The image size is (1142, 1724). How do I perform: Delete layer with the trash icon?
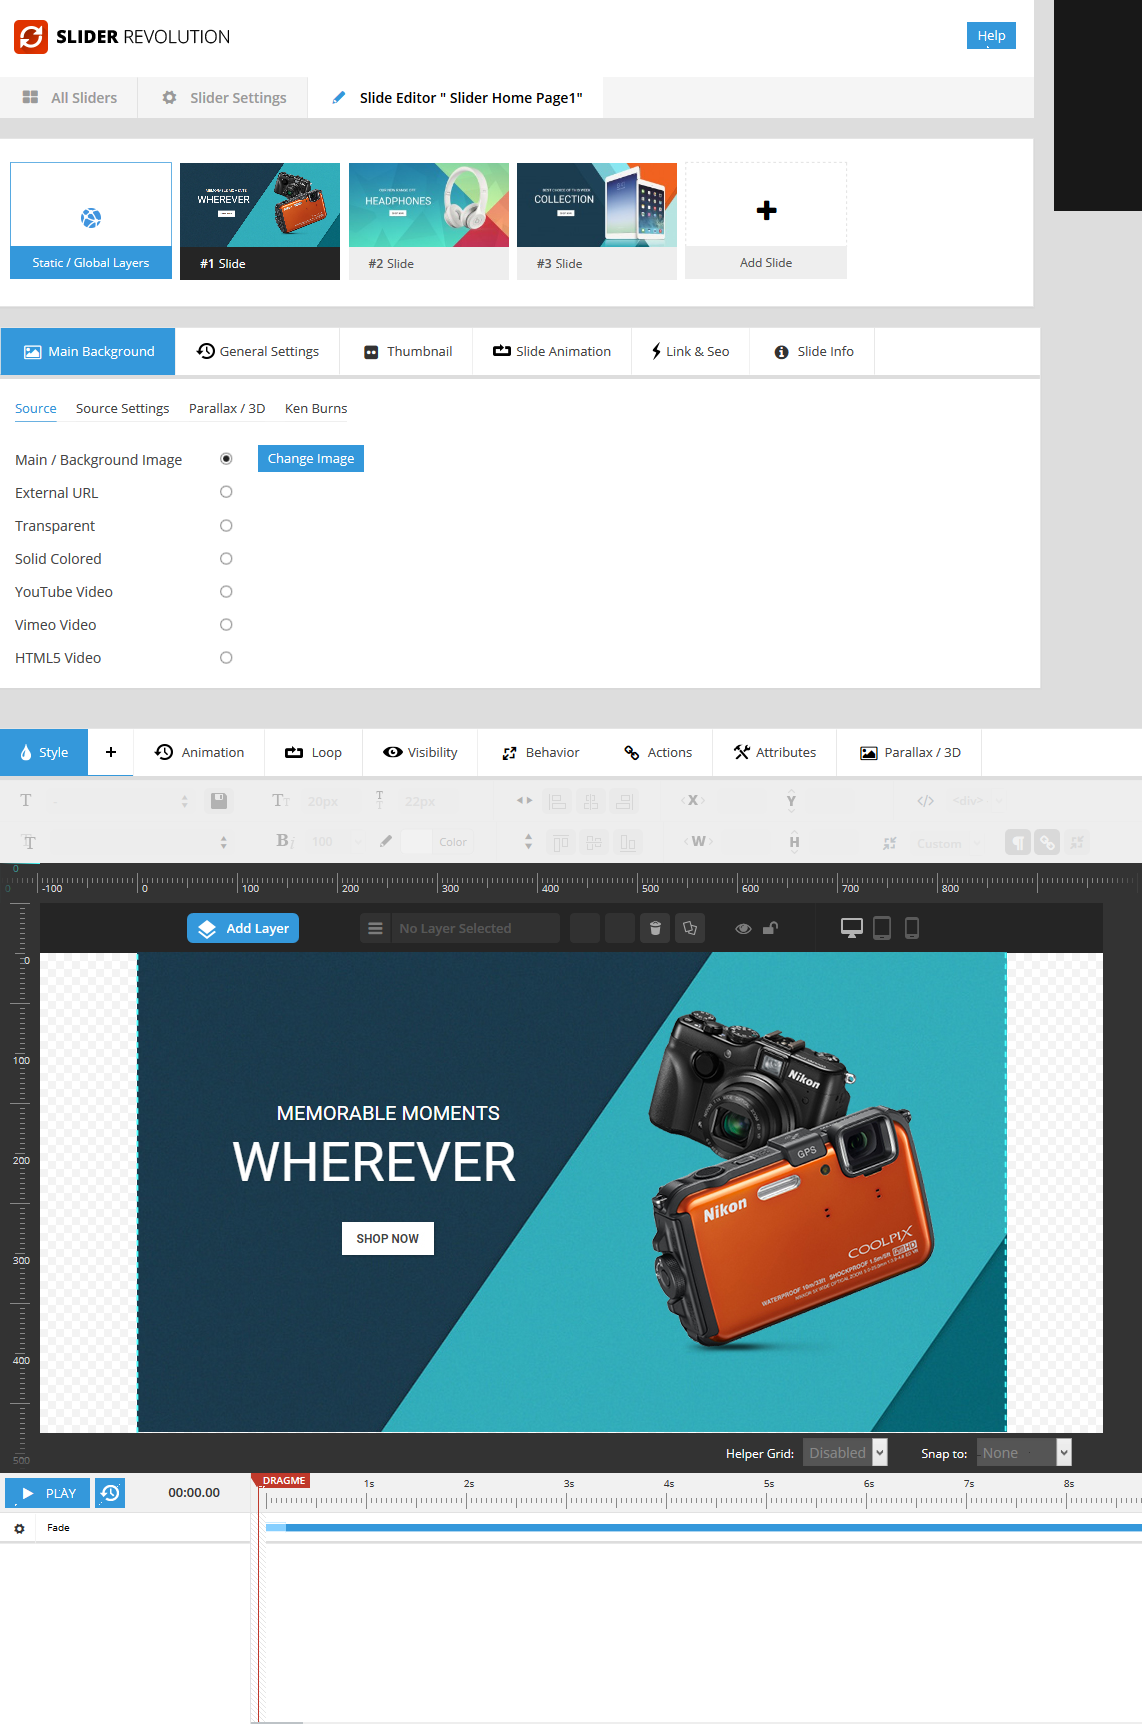(655, 928)
